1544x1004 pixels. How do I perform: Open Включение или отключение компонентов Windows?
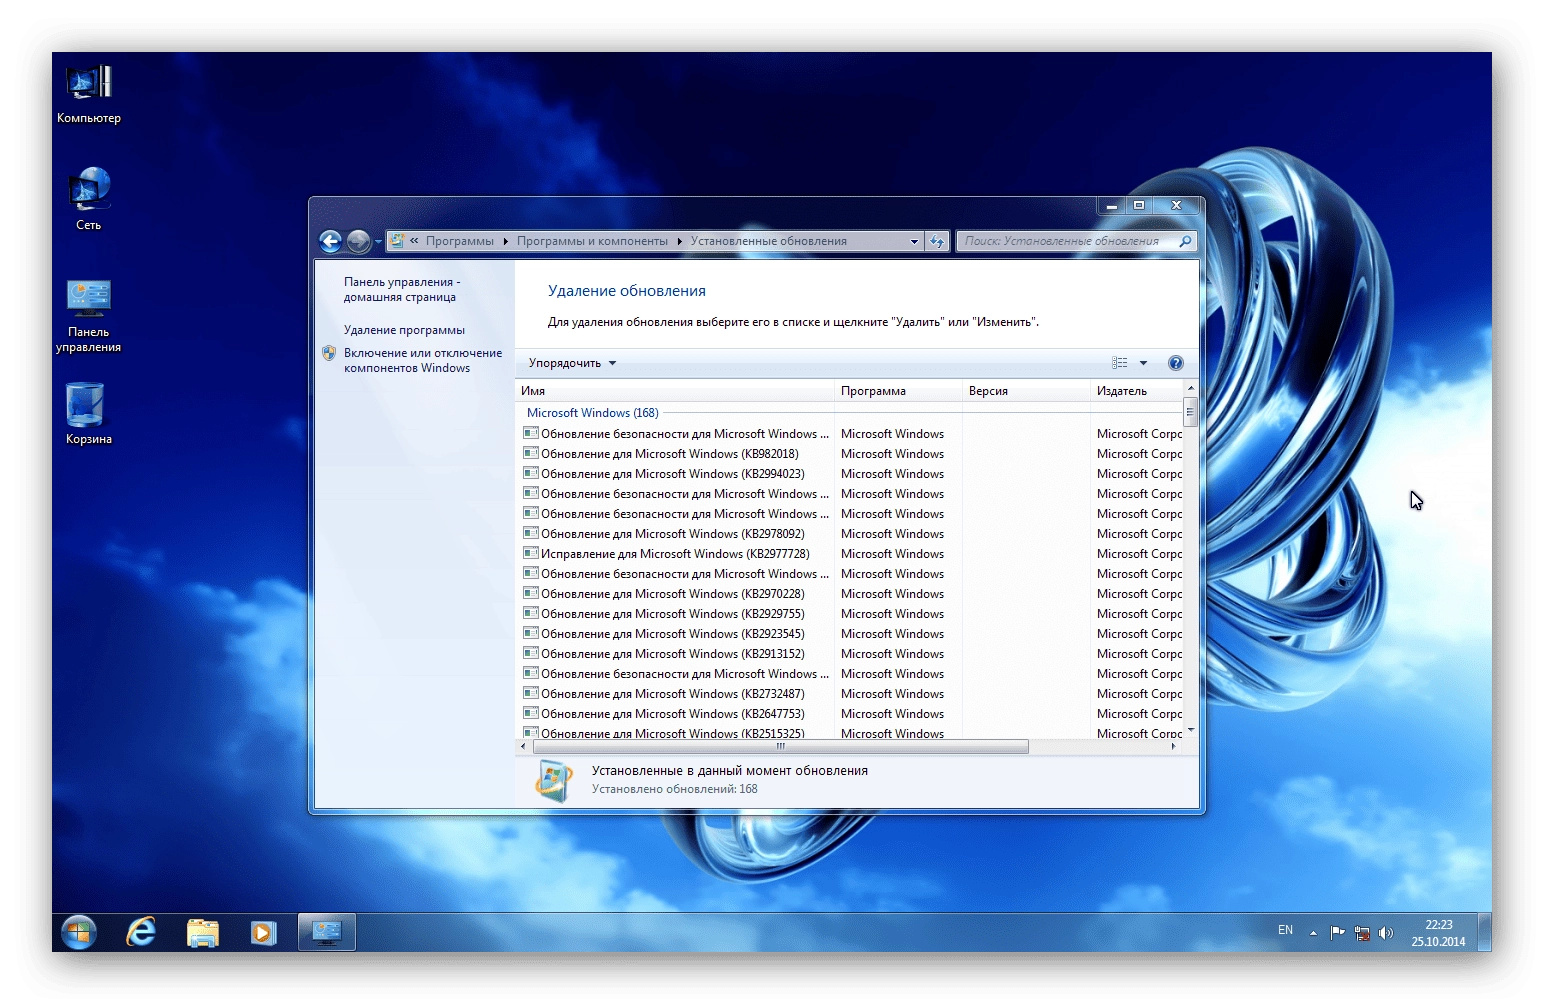(x=422, y=360)
